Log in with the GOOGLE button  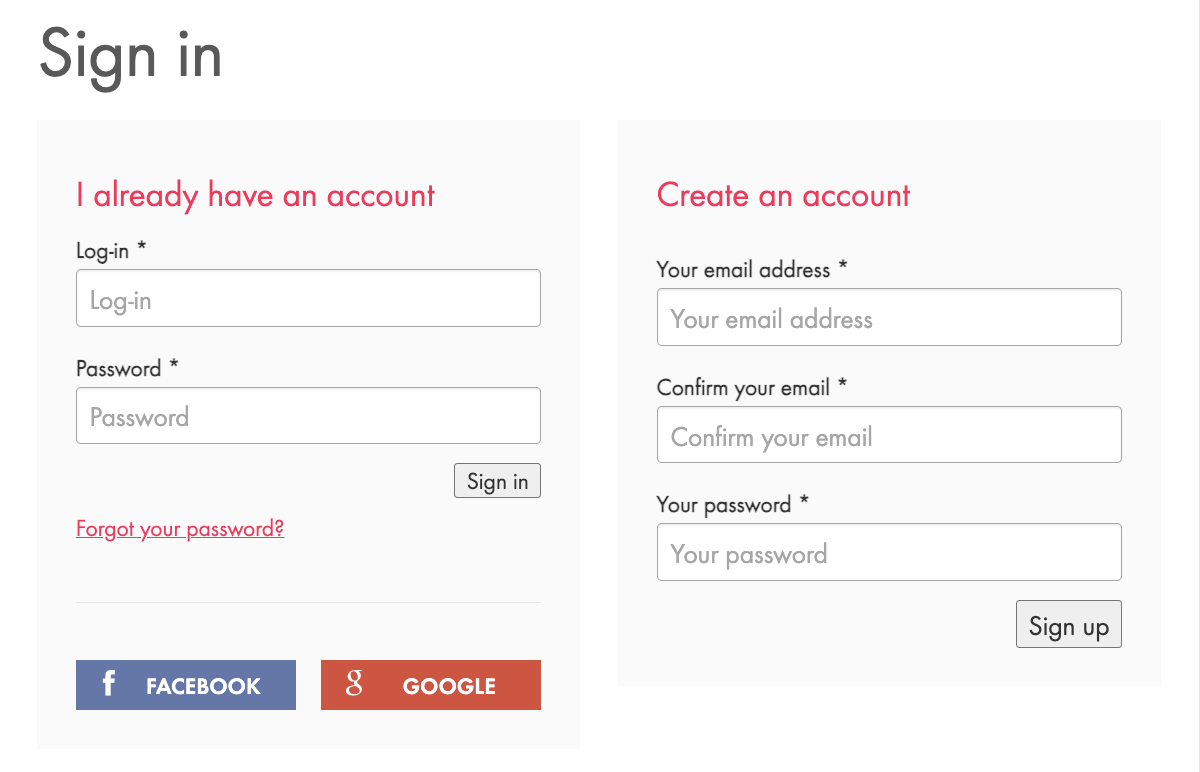click(431, 685)
